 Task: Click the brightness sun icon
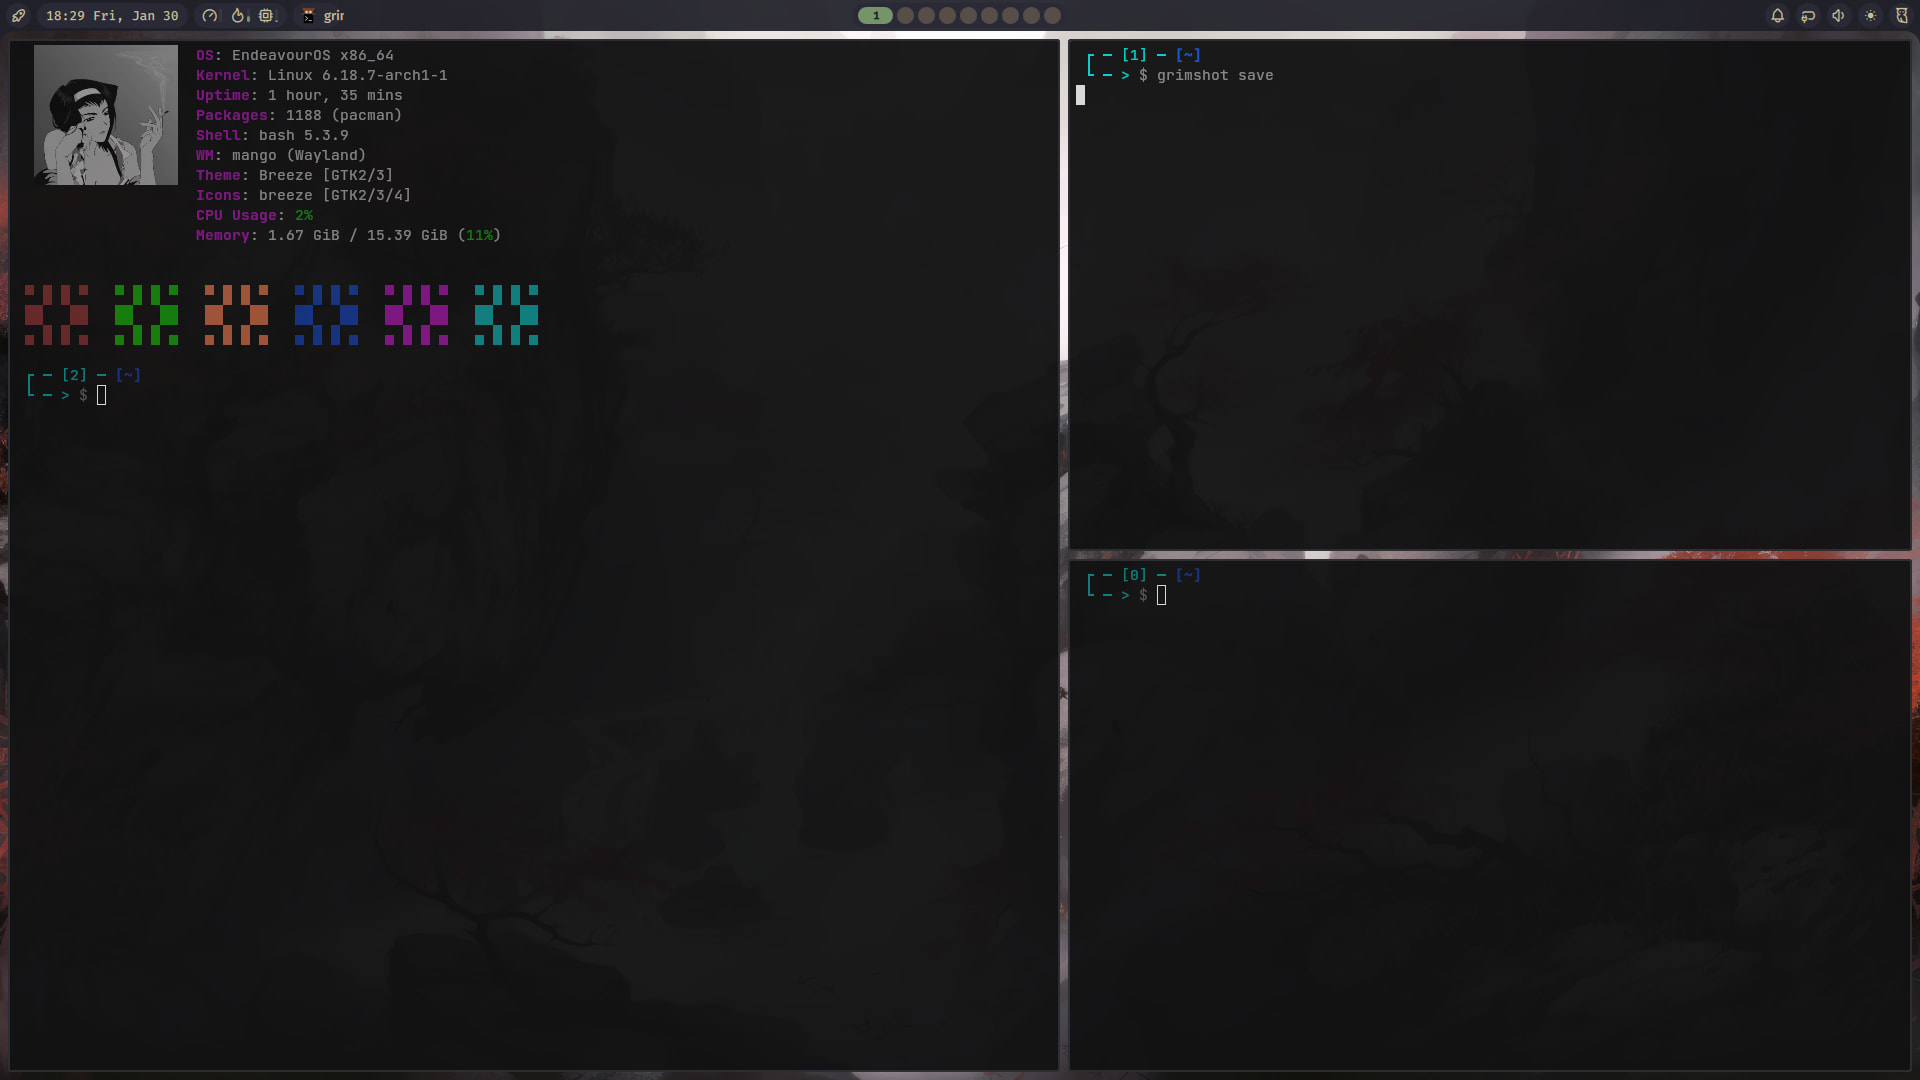(x=1870, y=15)
